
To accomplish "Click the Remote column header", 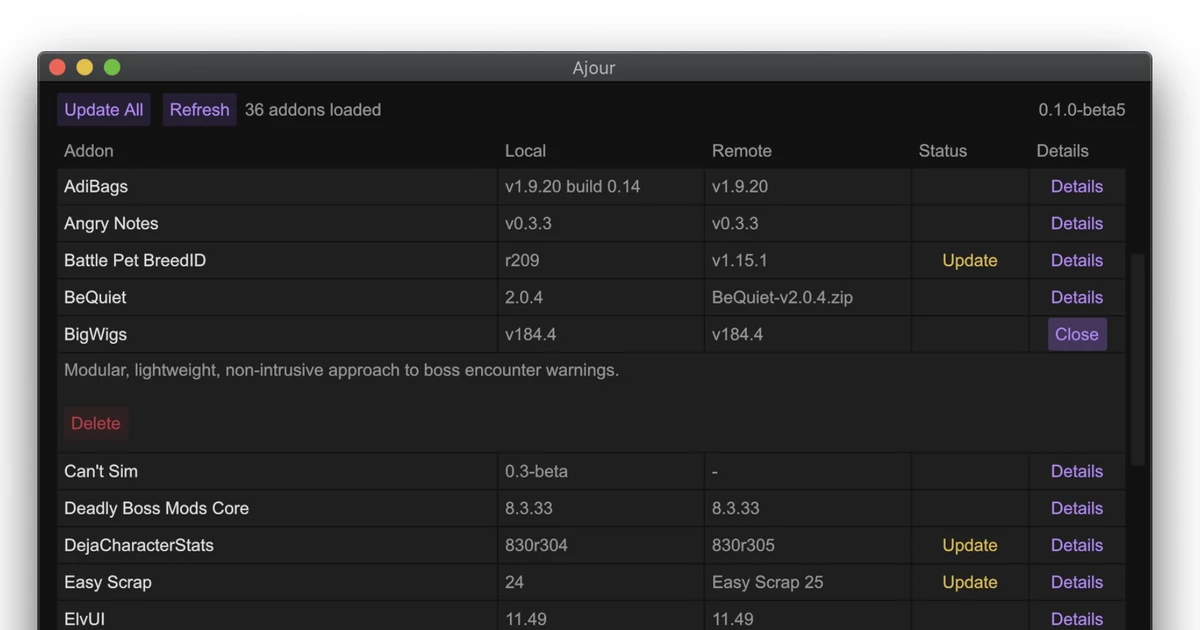I will (x=741, y=150).
